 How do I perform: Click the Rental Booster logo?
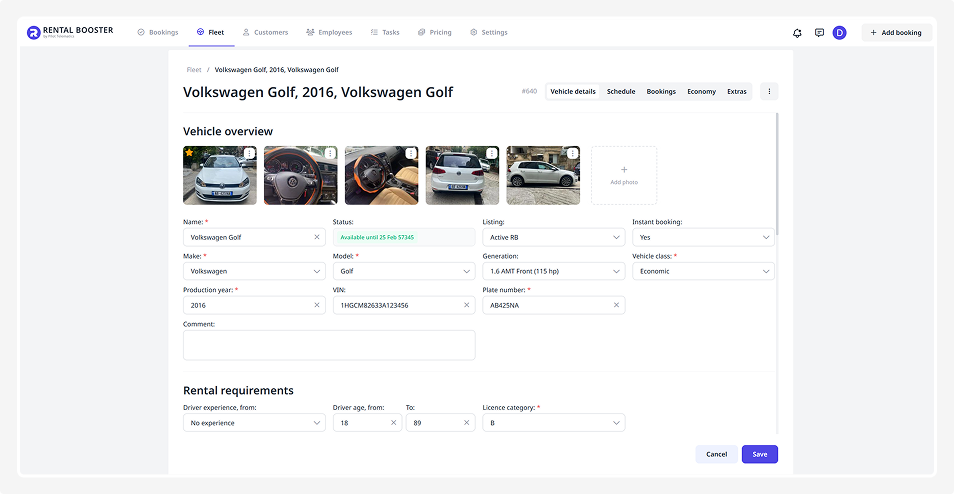tap(70, 32)
